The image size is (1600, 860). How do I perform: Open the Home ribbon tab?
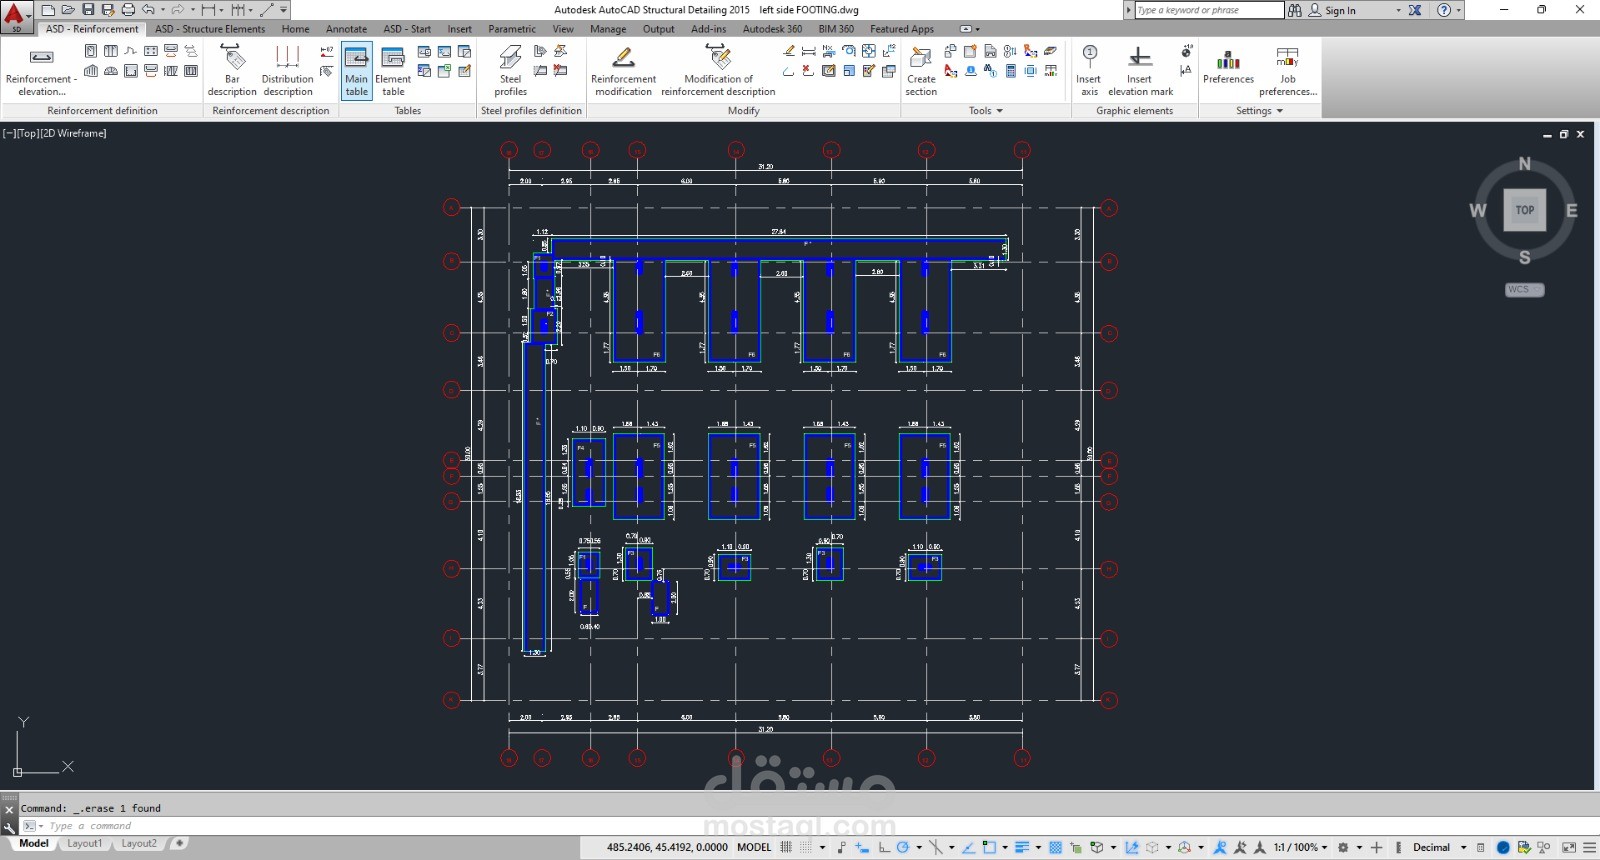point(295,29)
